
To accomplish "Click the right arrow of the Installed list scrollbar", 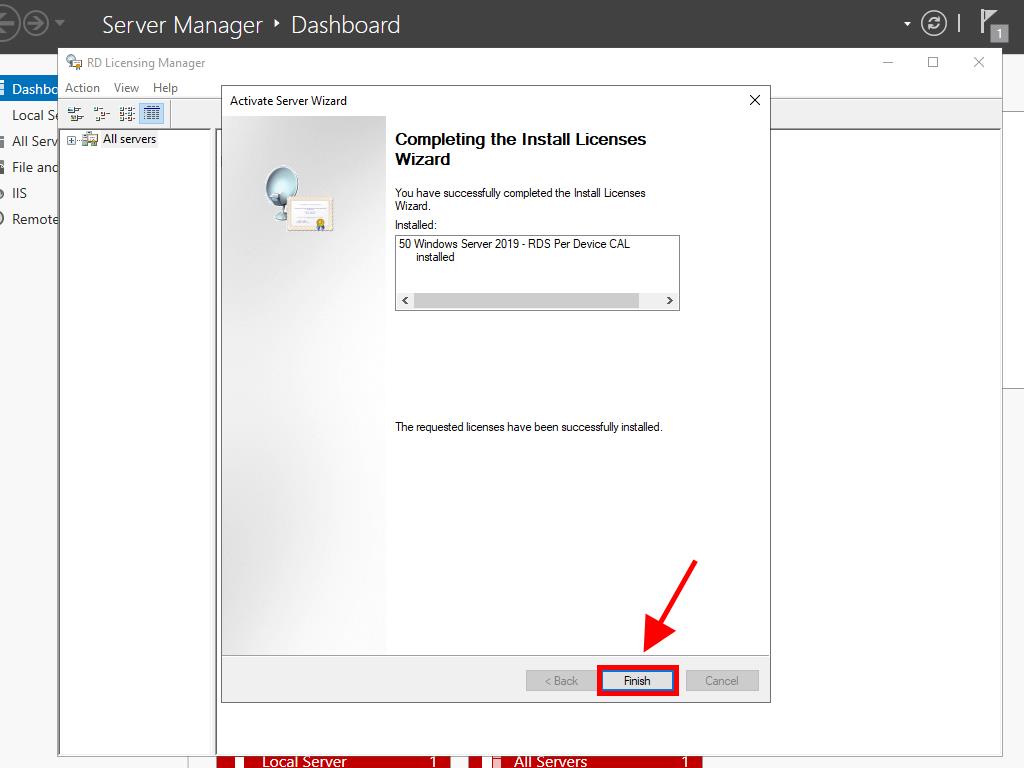I will (x=669, y=300).
